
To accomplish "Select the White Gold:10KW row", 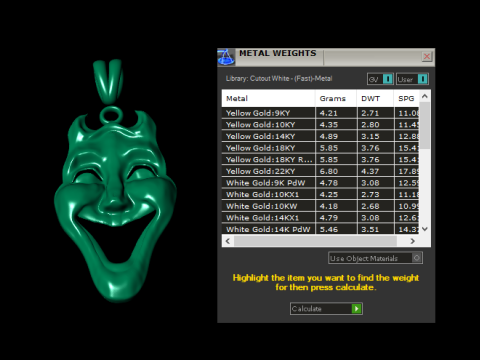I will tap(320, 206).
